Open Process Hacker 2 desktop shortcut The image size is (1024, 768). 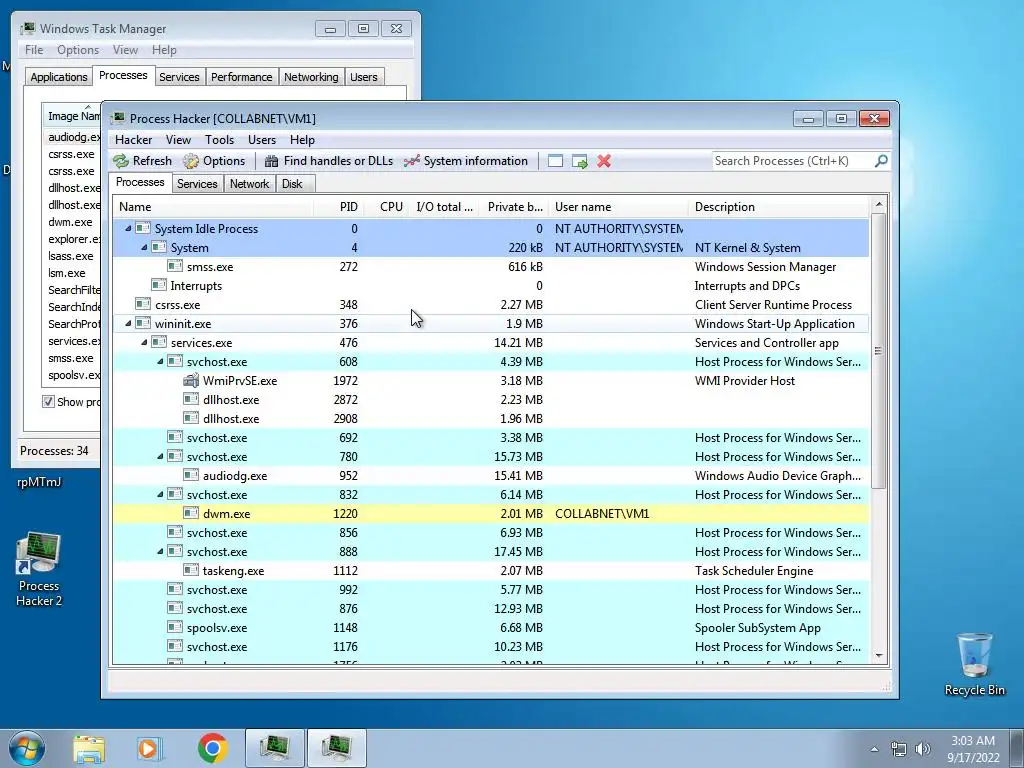coord(39,569)
